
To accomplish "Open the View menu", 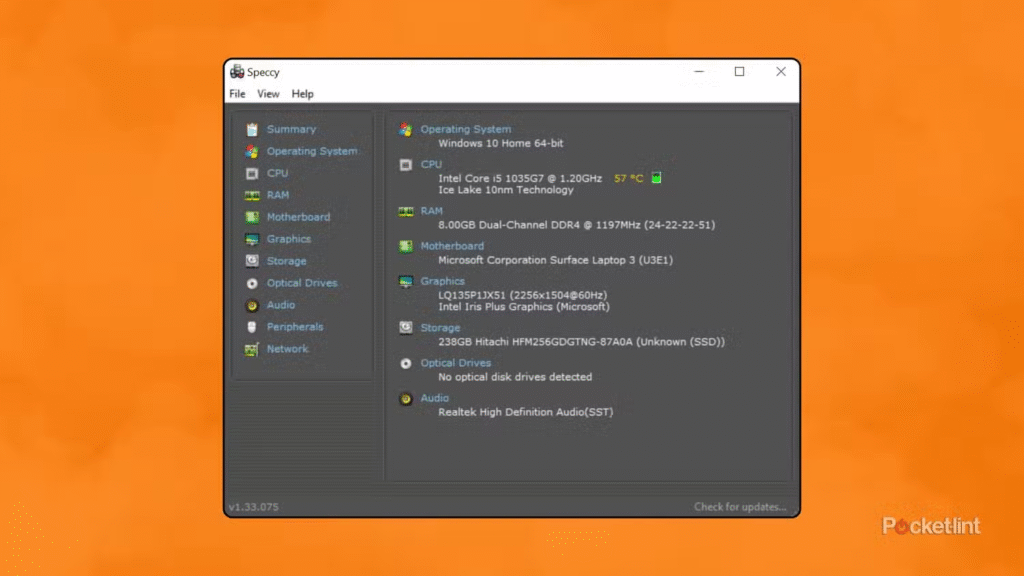I will click(x=268, y=94).
